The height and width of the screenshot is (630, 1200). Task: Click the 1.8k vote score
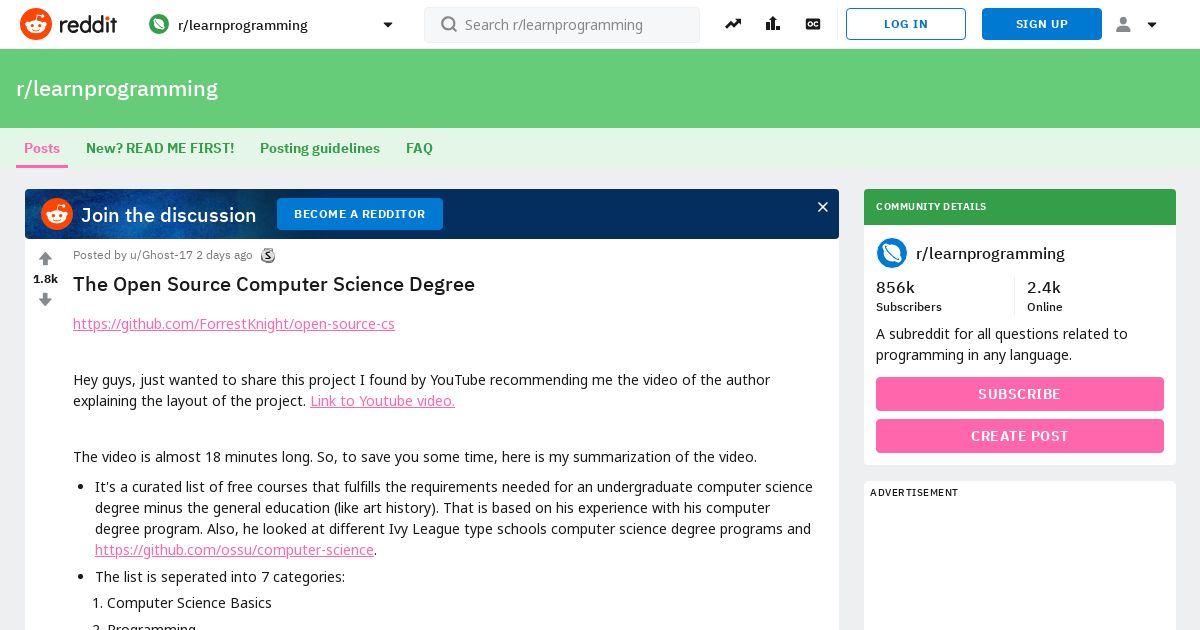click(x=45, y=279)
